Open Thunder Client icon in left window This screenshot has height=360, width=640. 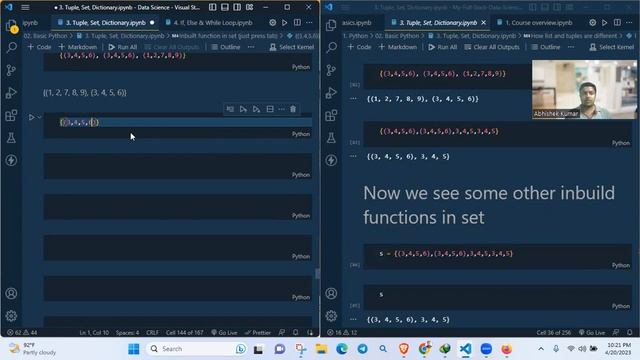coord(11,160)
